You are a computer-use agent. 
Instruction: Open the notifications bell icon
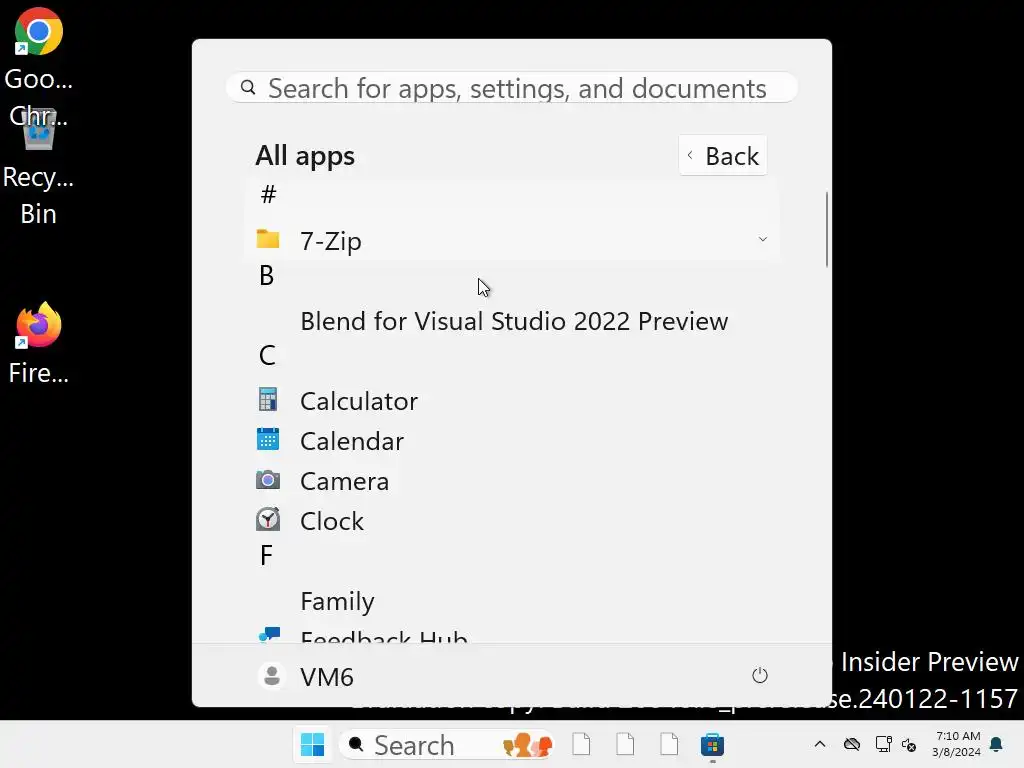click(996, 745)
